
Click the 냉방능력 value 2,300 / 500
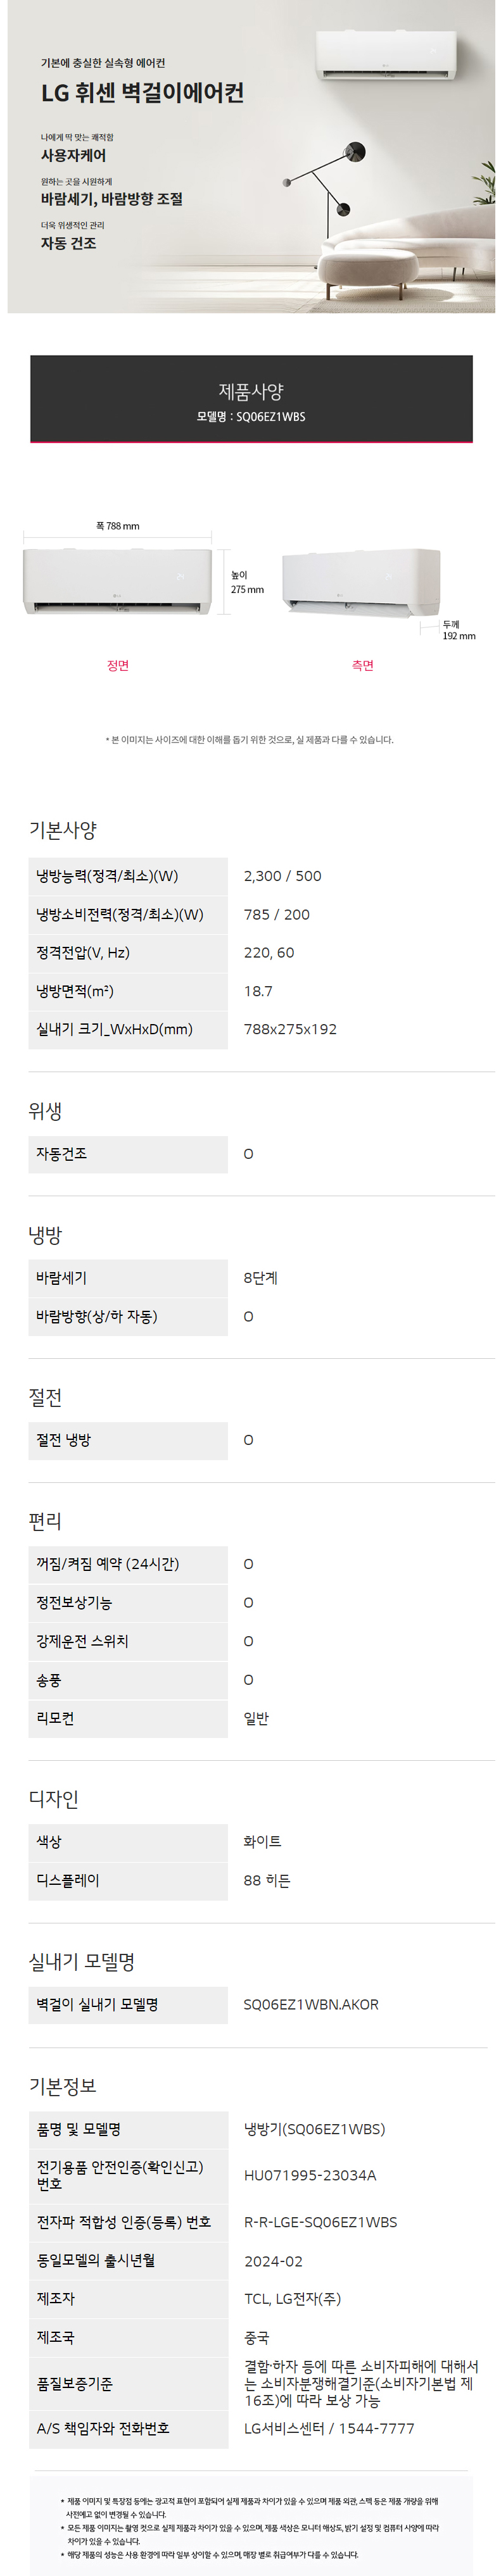283,876
